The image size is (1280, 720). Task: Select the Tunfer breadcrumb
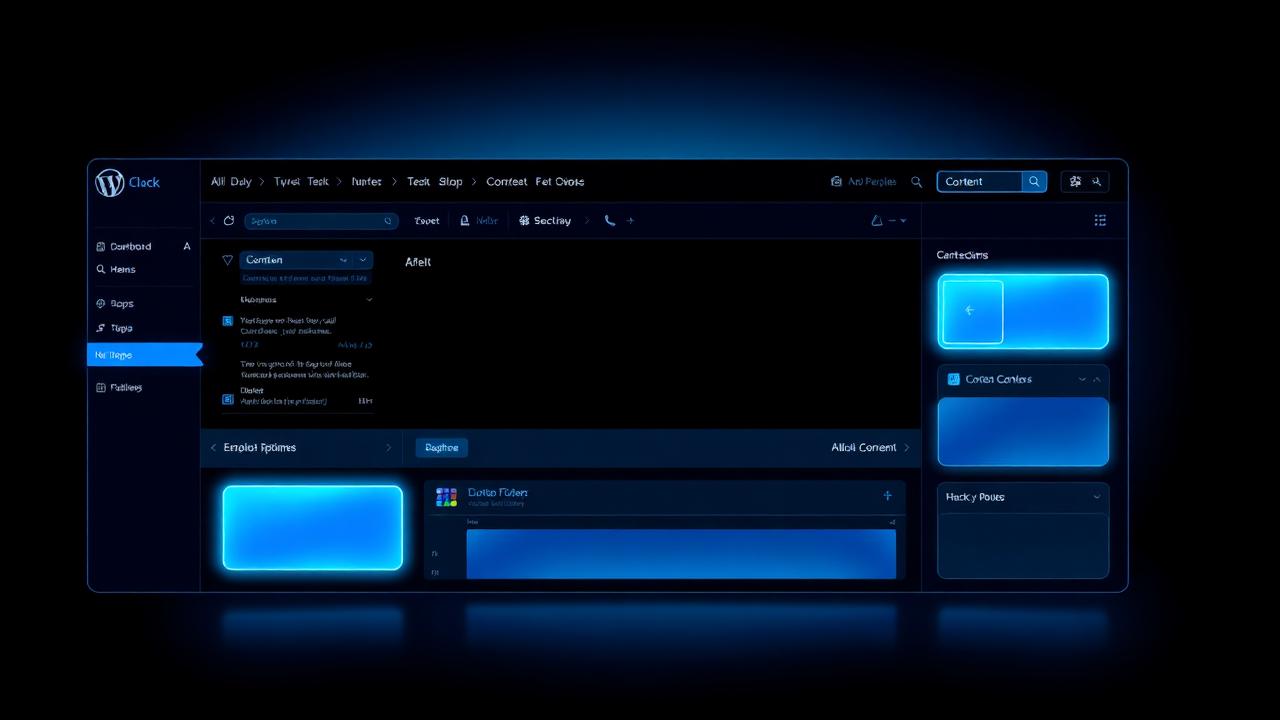366,182
